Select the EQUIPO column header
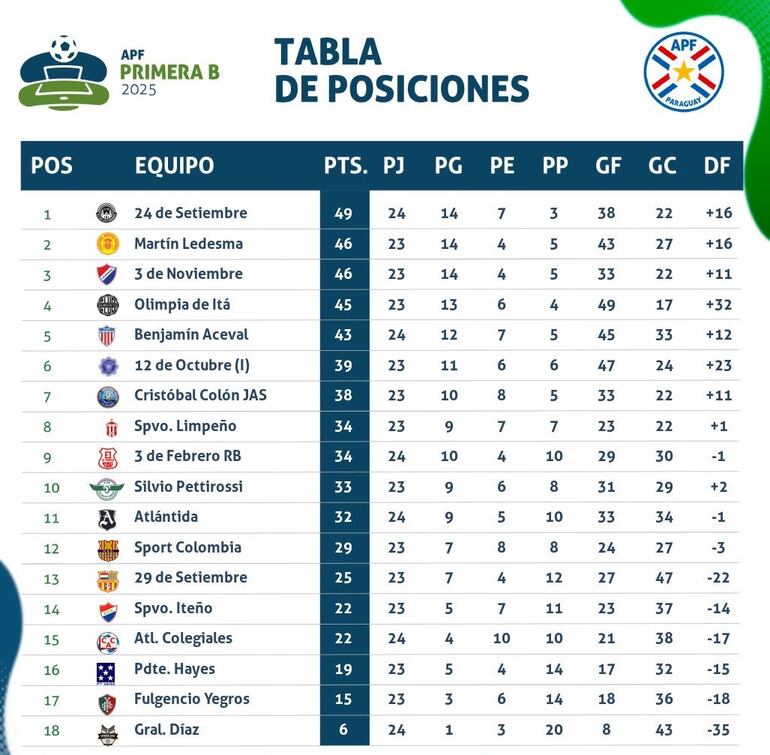This screenshot has height=755, width=770. pyautogui.click(x=174, y=166)
